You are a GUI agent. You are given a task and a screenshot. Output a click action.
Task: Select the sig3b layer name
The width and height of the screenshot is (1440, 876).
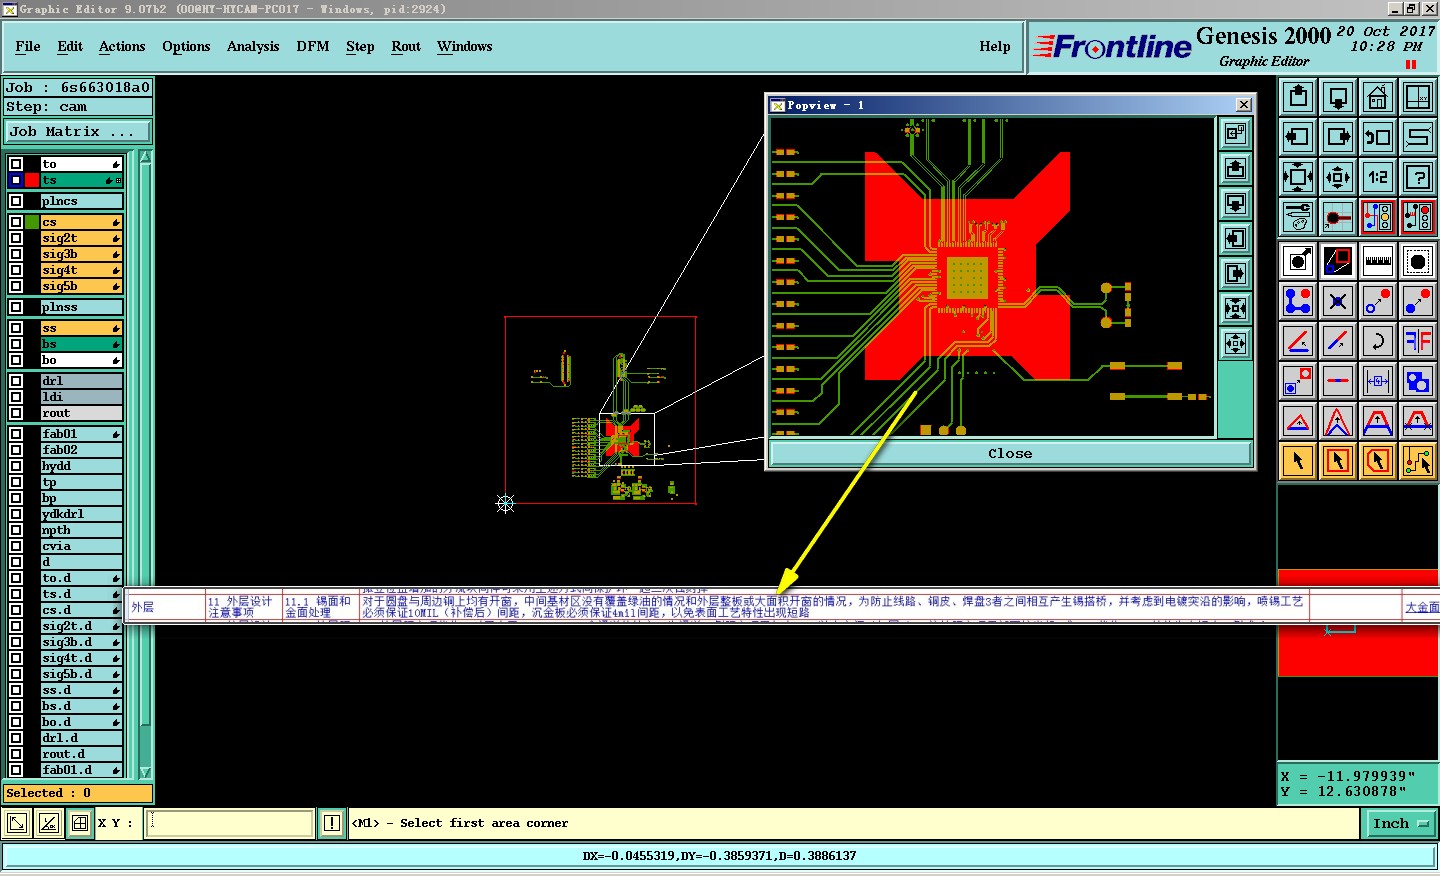coord(81,254)
